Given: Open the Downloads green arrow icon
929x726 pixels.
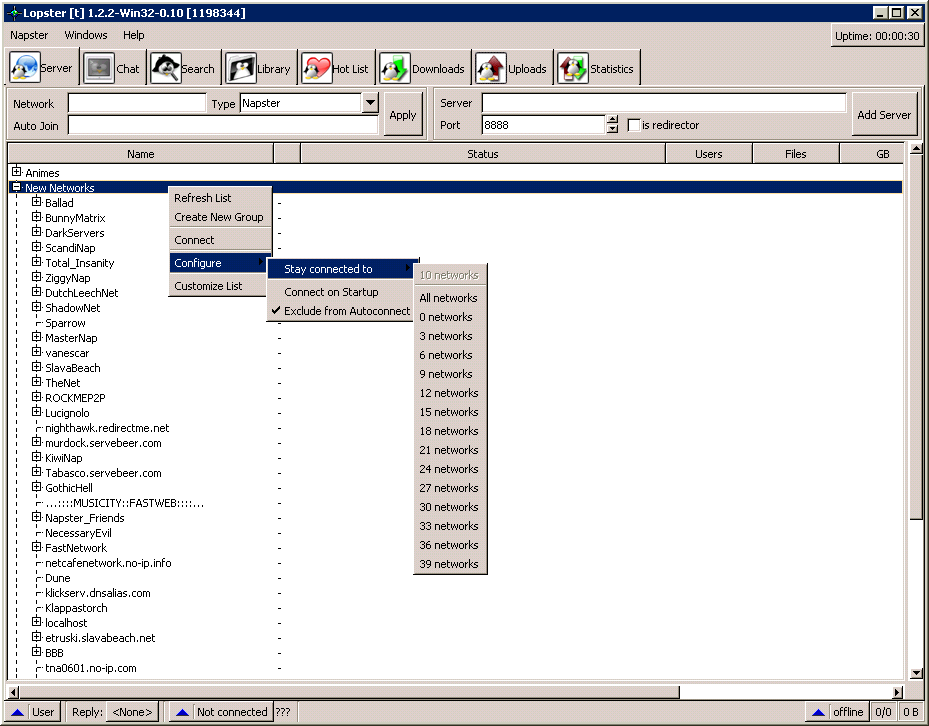Looking at the screenshot, I should coord(395,68).
